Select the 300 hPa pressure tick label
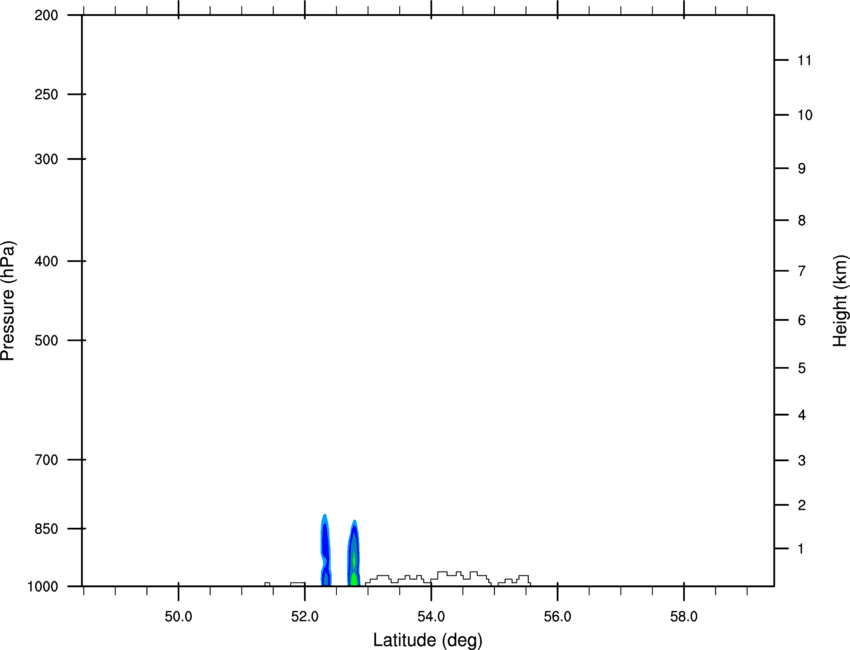 pyautogui.click(x=46, y=159)
